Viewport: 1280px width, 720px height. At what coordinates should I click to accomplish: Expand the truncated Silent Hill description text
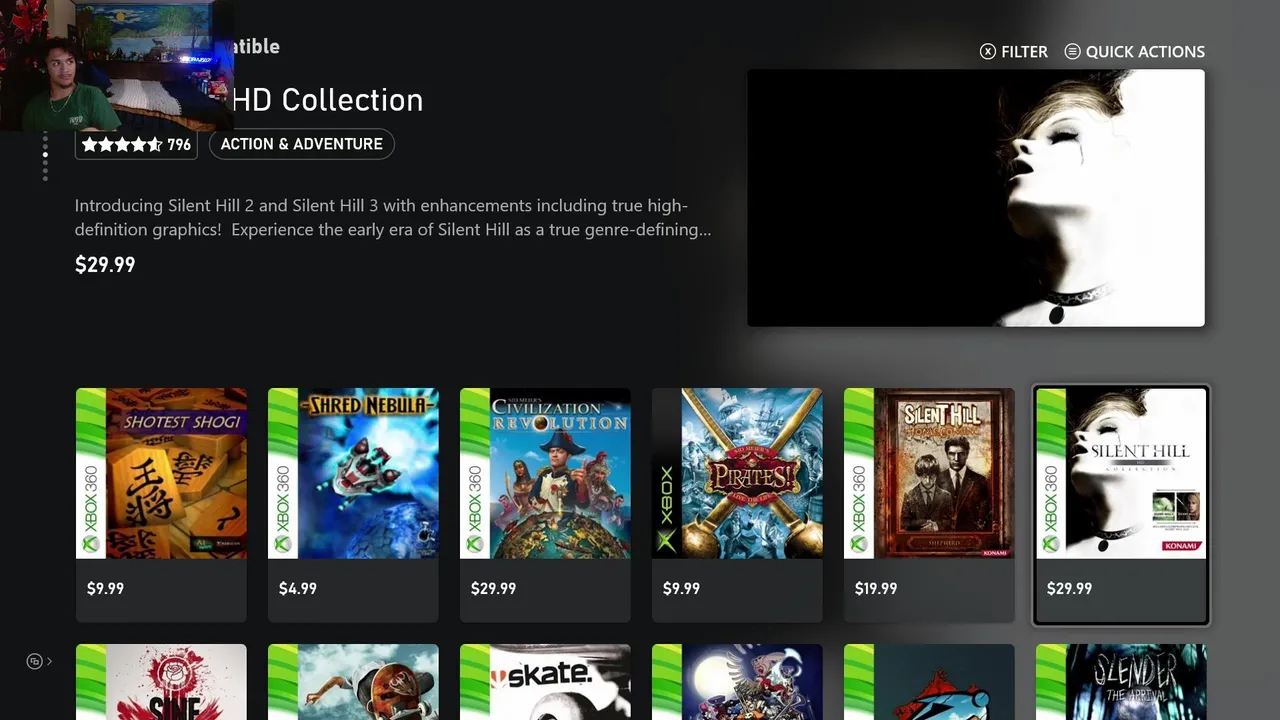tap(393, 218)
